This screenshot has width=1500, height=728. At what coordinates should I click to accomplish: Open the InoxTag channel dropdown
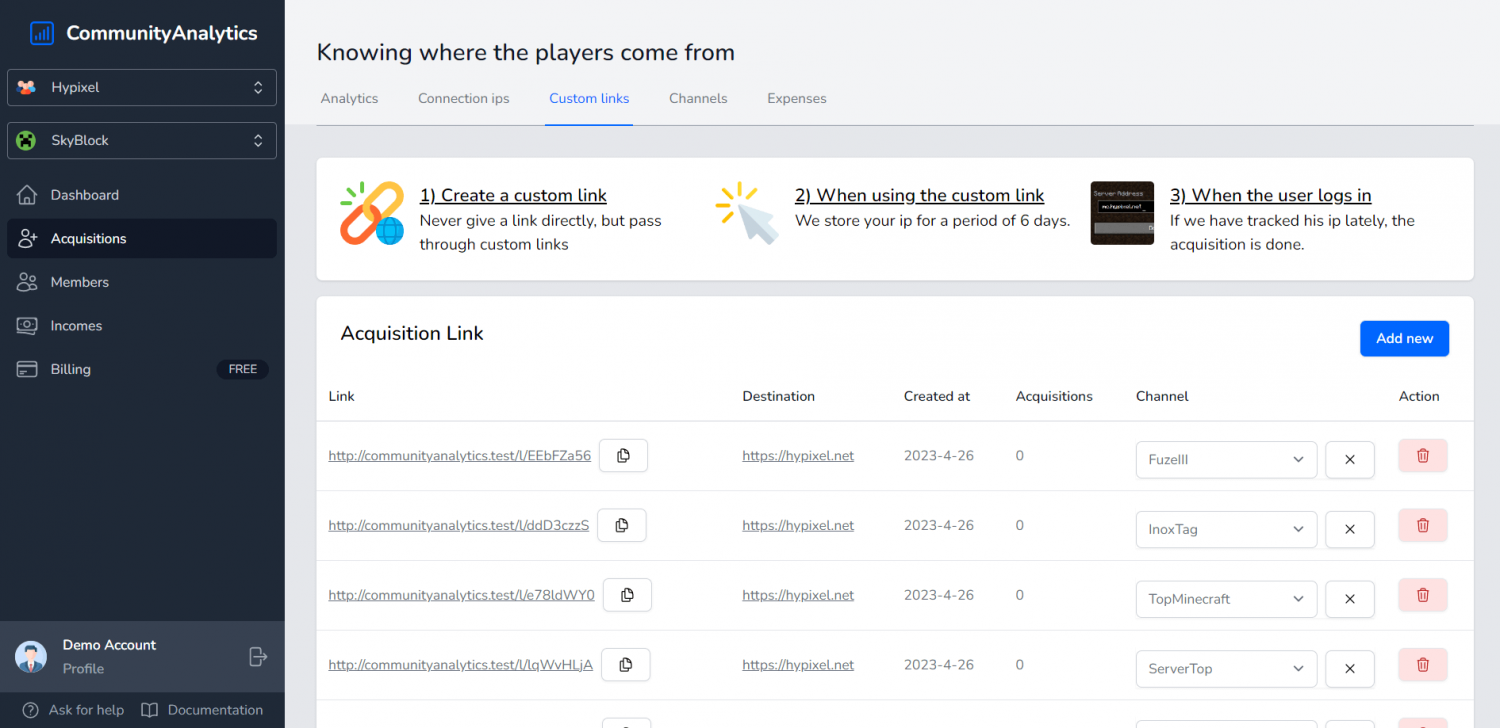[1226, 529]
